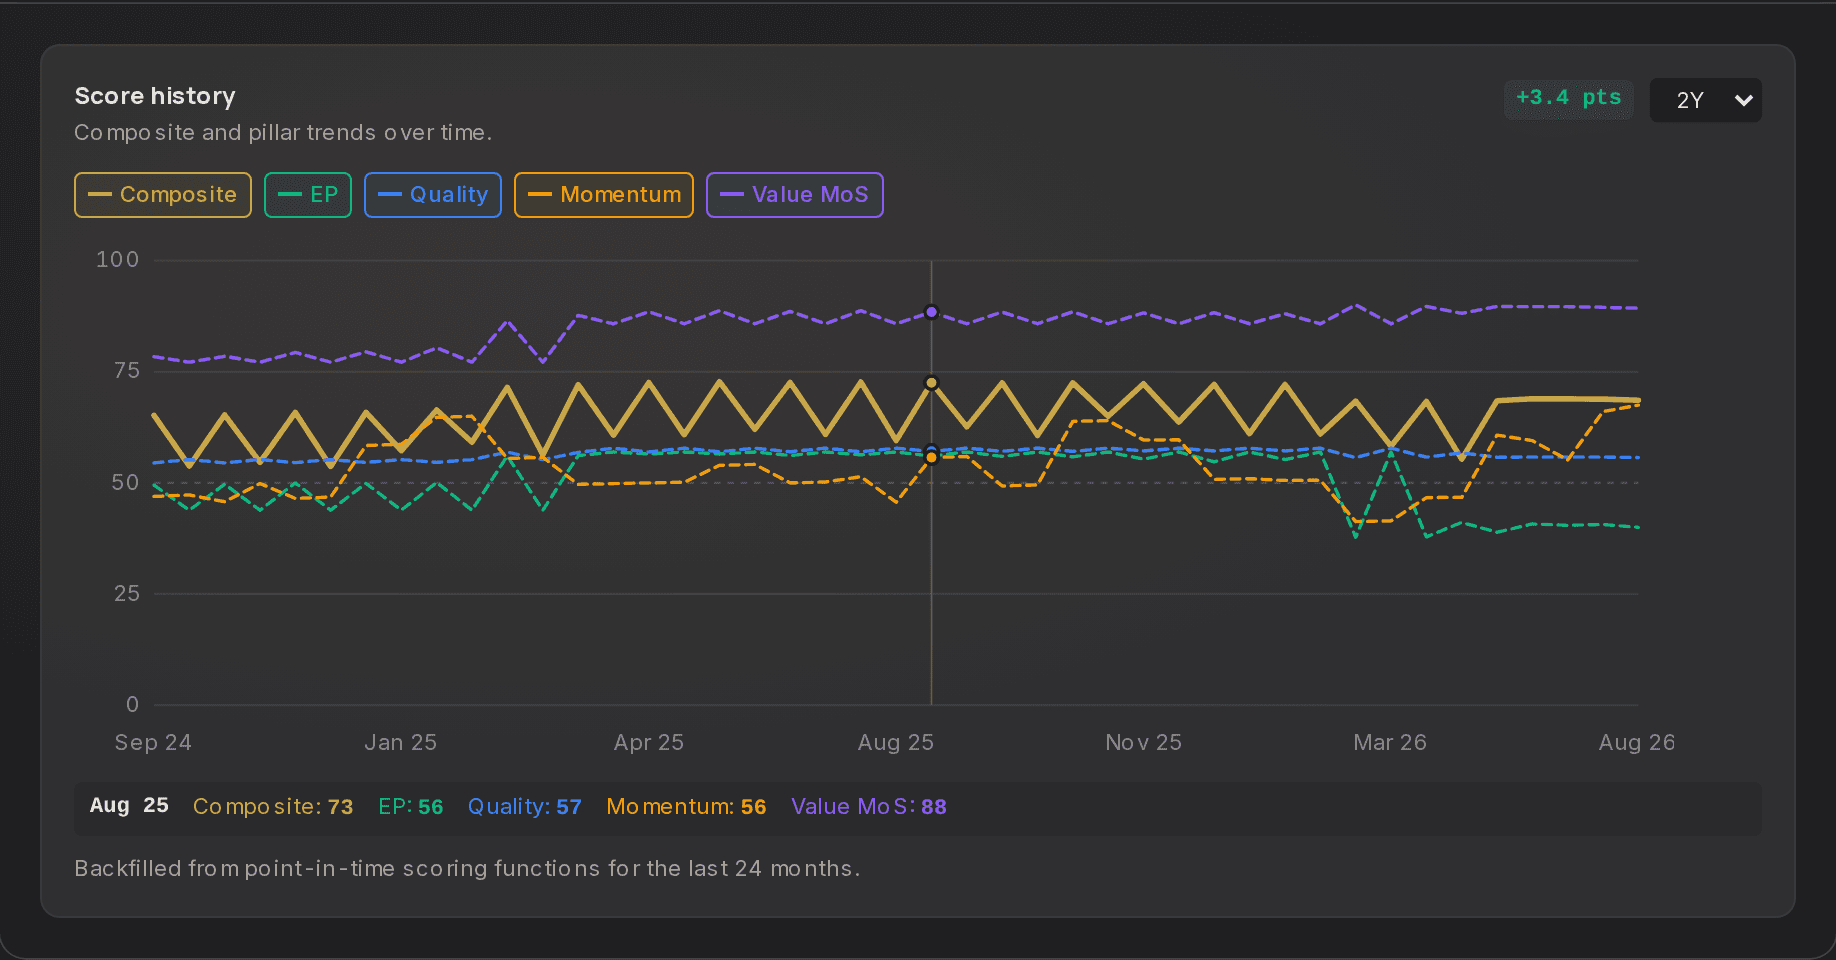Click the +3.4 pts change badge
1836x960 pixels.
click(x=1568, y=98)
